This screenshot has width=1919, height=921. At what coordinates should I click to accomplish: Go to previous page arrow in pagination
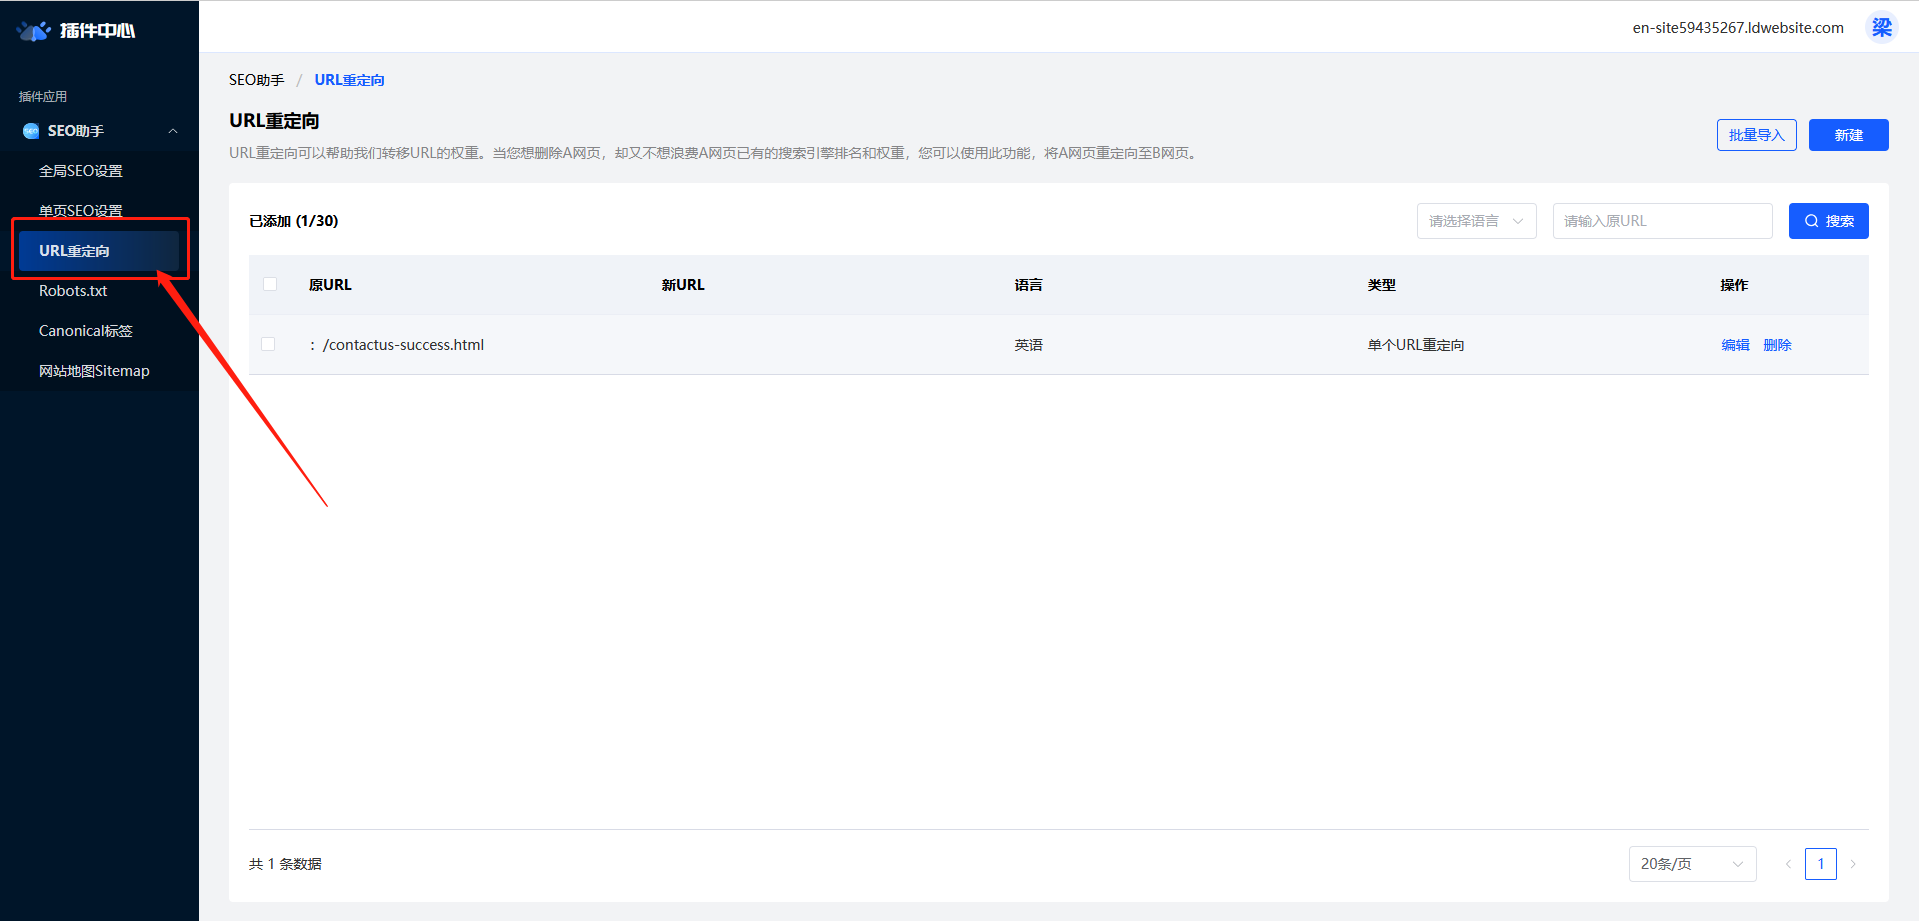coord(1788,864)
